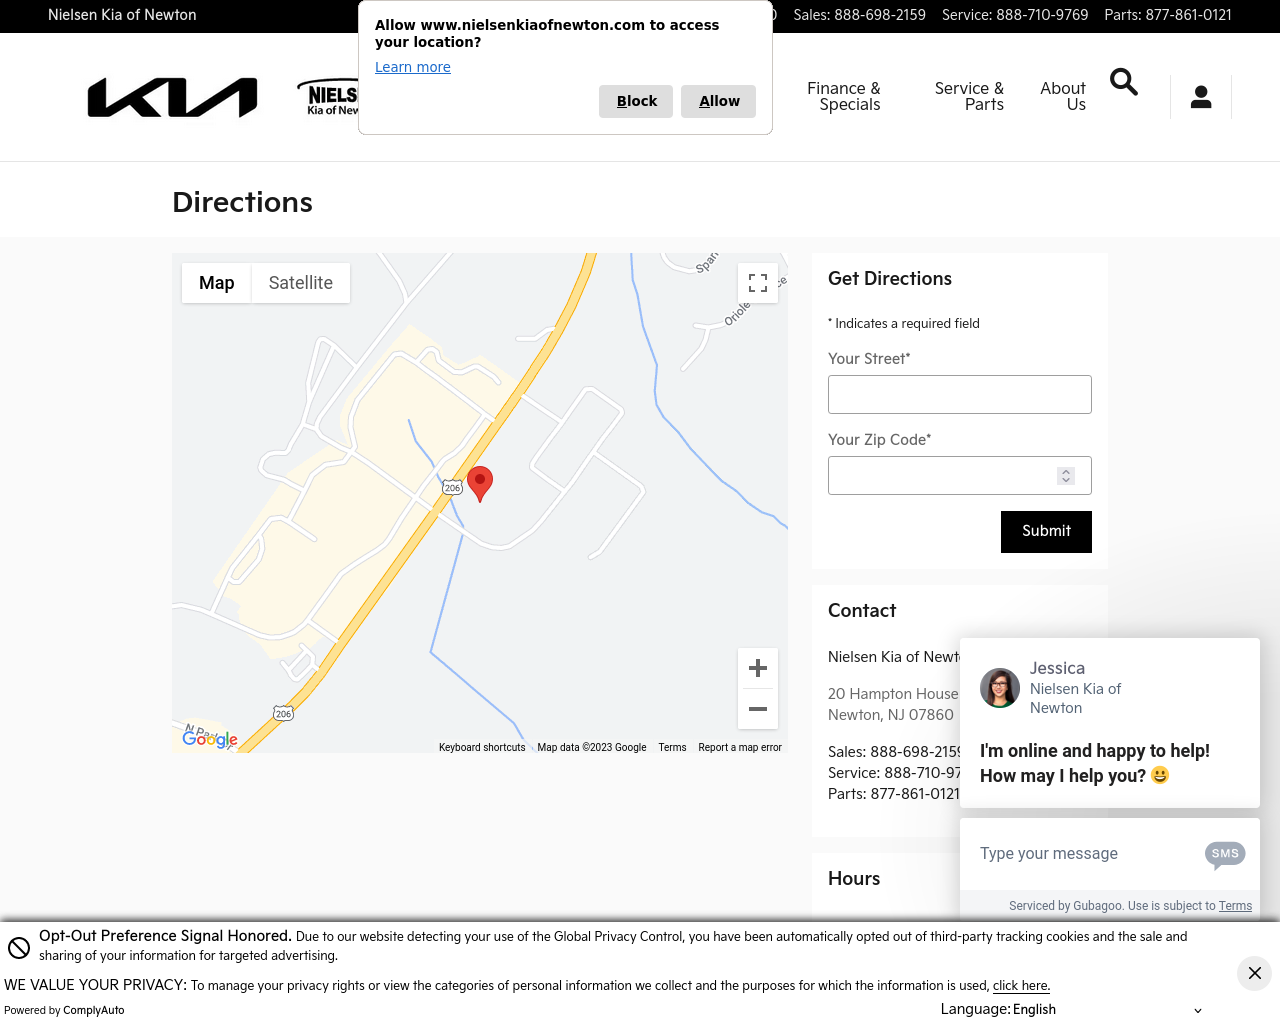Screen dimensions: 1280x1024
Task: Select the Map view tab
Action: tap(216, 283)
